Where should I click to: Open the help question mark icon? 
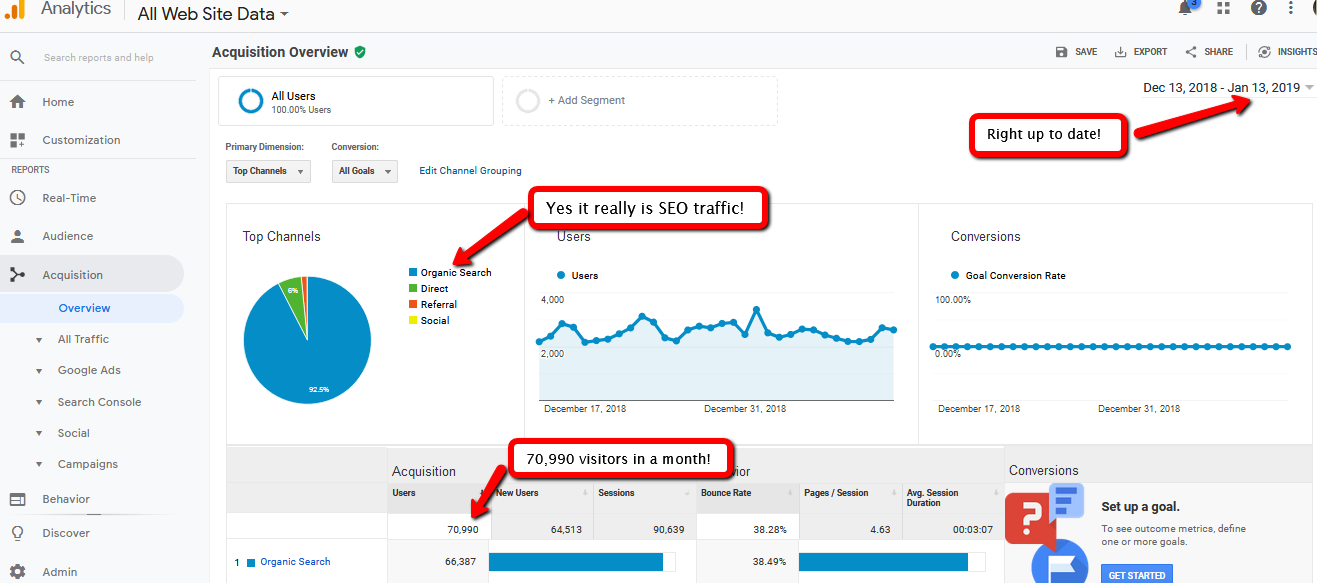pos(1259,8)
